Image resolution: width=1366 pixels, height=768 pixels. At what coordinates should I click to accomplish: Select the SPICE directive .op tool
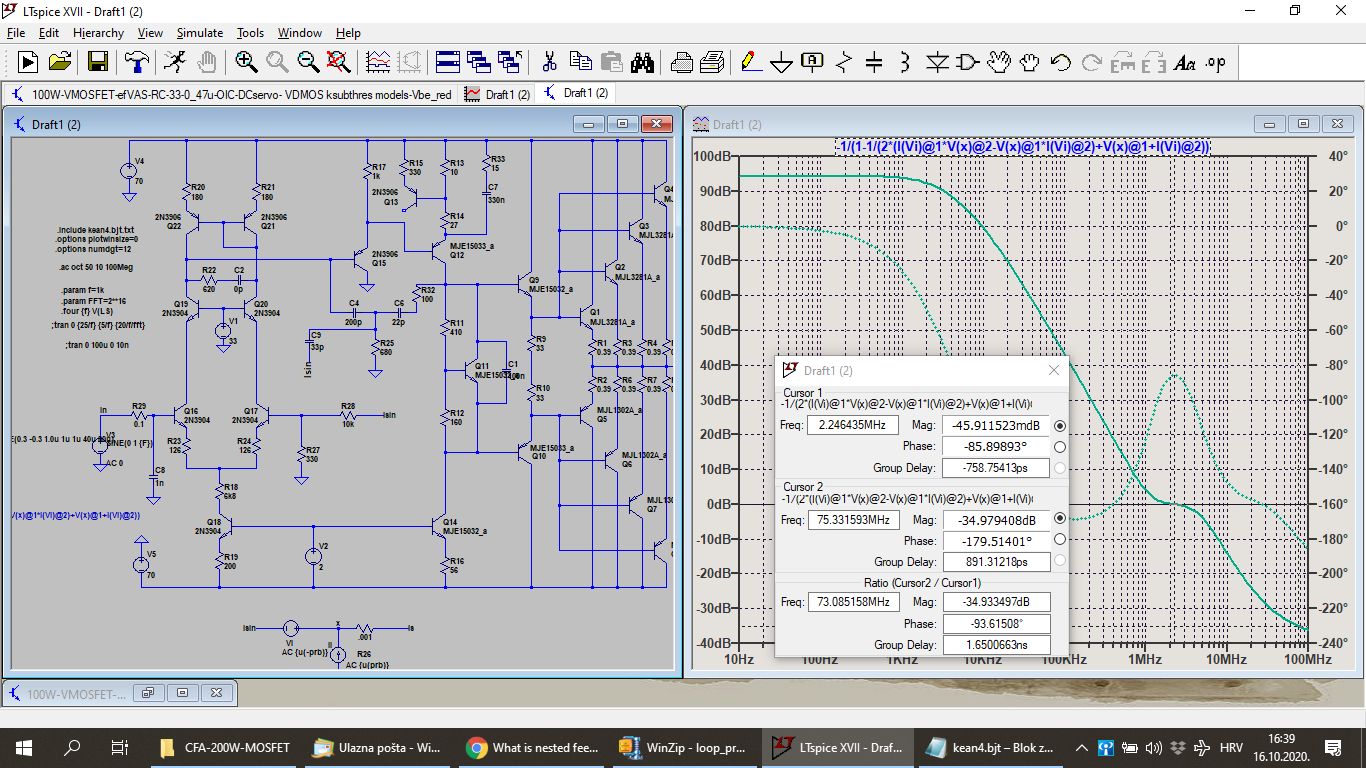click(1216, 62)
